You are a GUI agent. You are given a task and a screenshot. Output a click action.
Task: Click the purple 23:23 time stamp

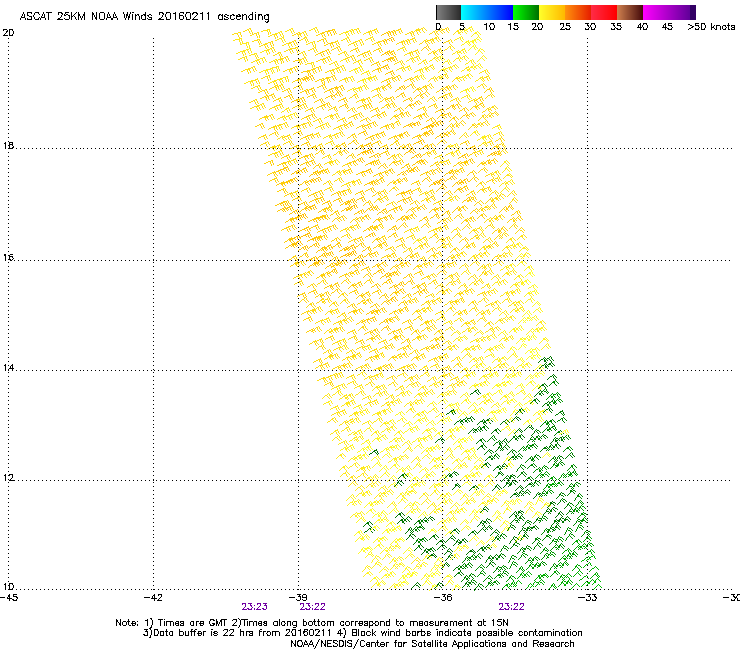(254, 607)
